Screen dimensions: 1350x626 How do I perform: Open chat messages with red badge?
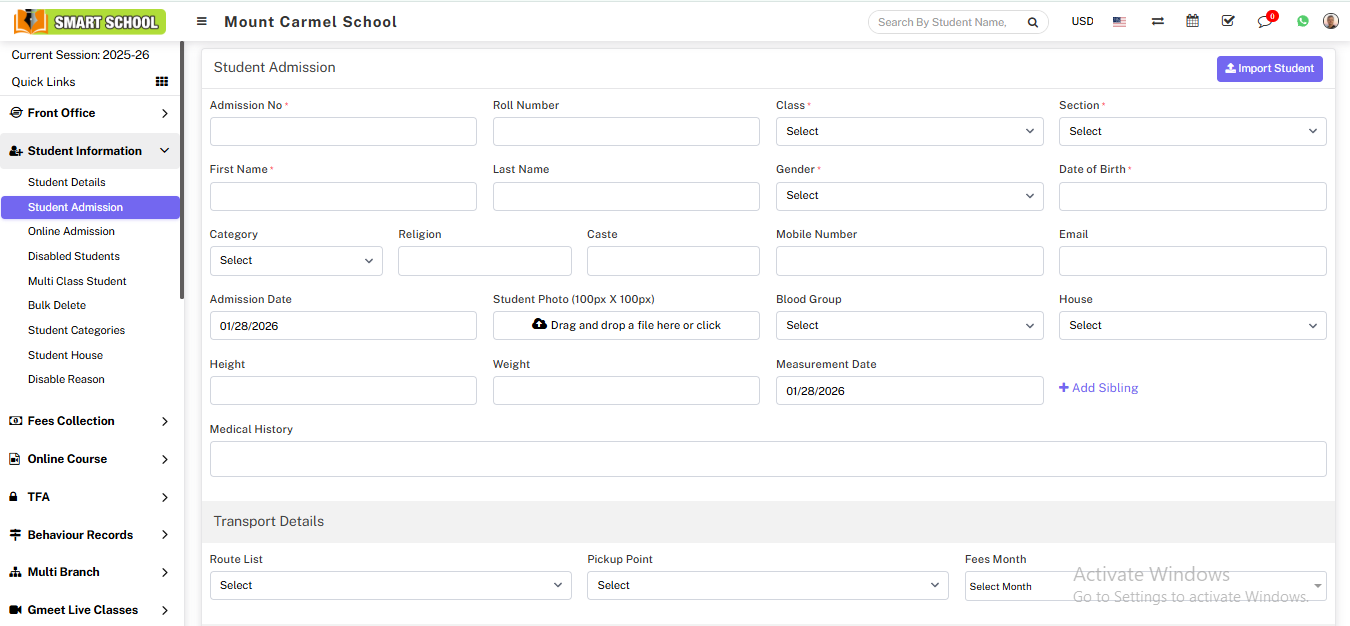pyautogui.click(x=1265, y=21)
